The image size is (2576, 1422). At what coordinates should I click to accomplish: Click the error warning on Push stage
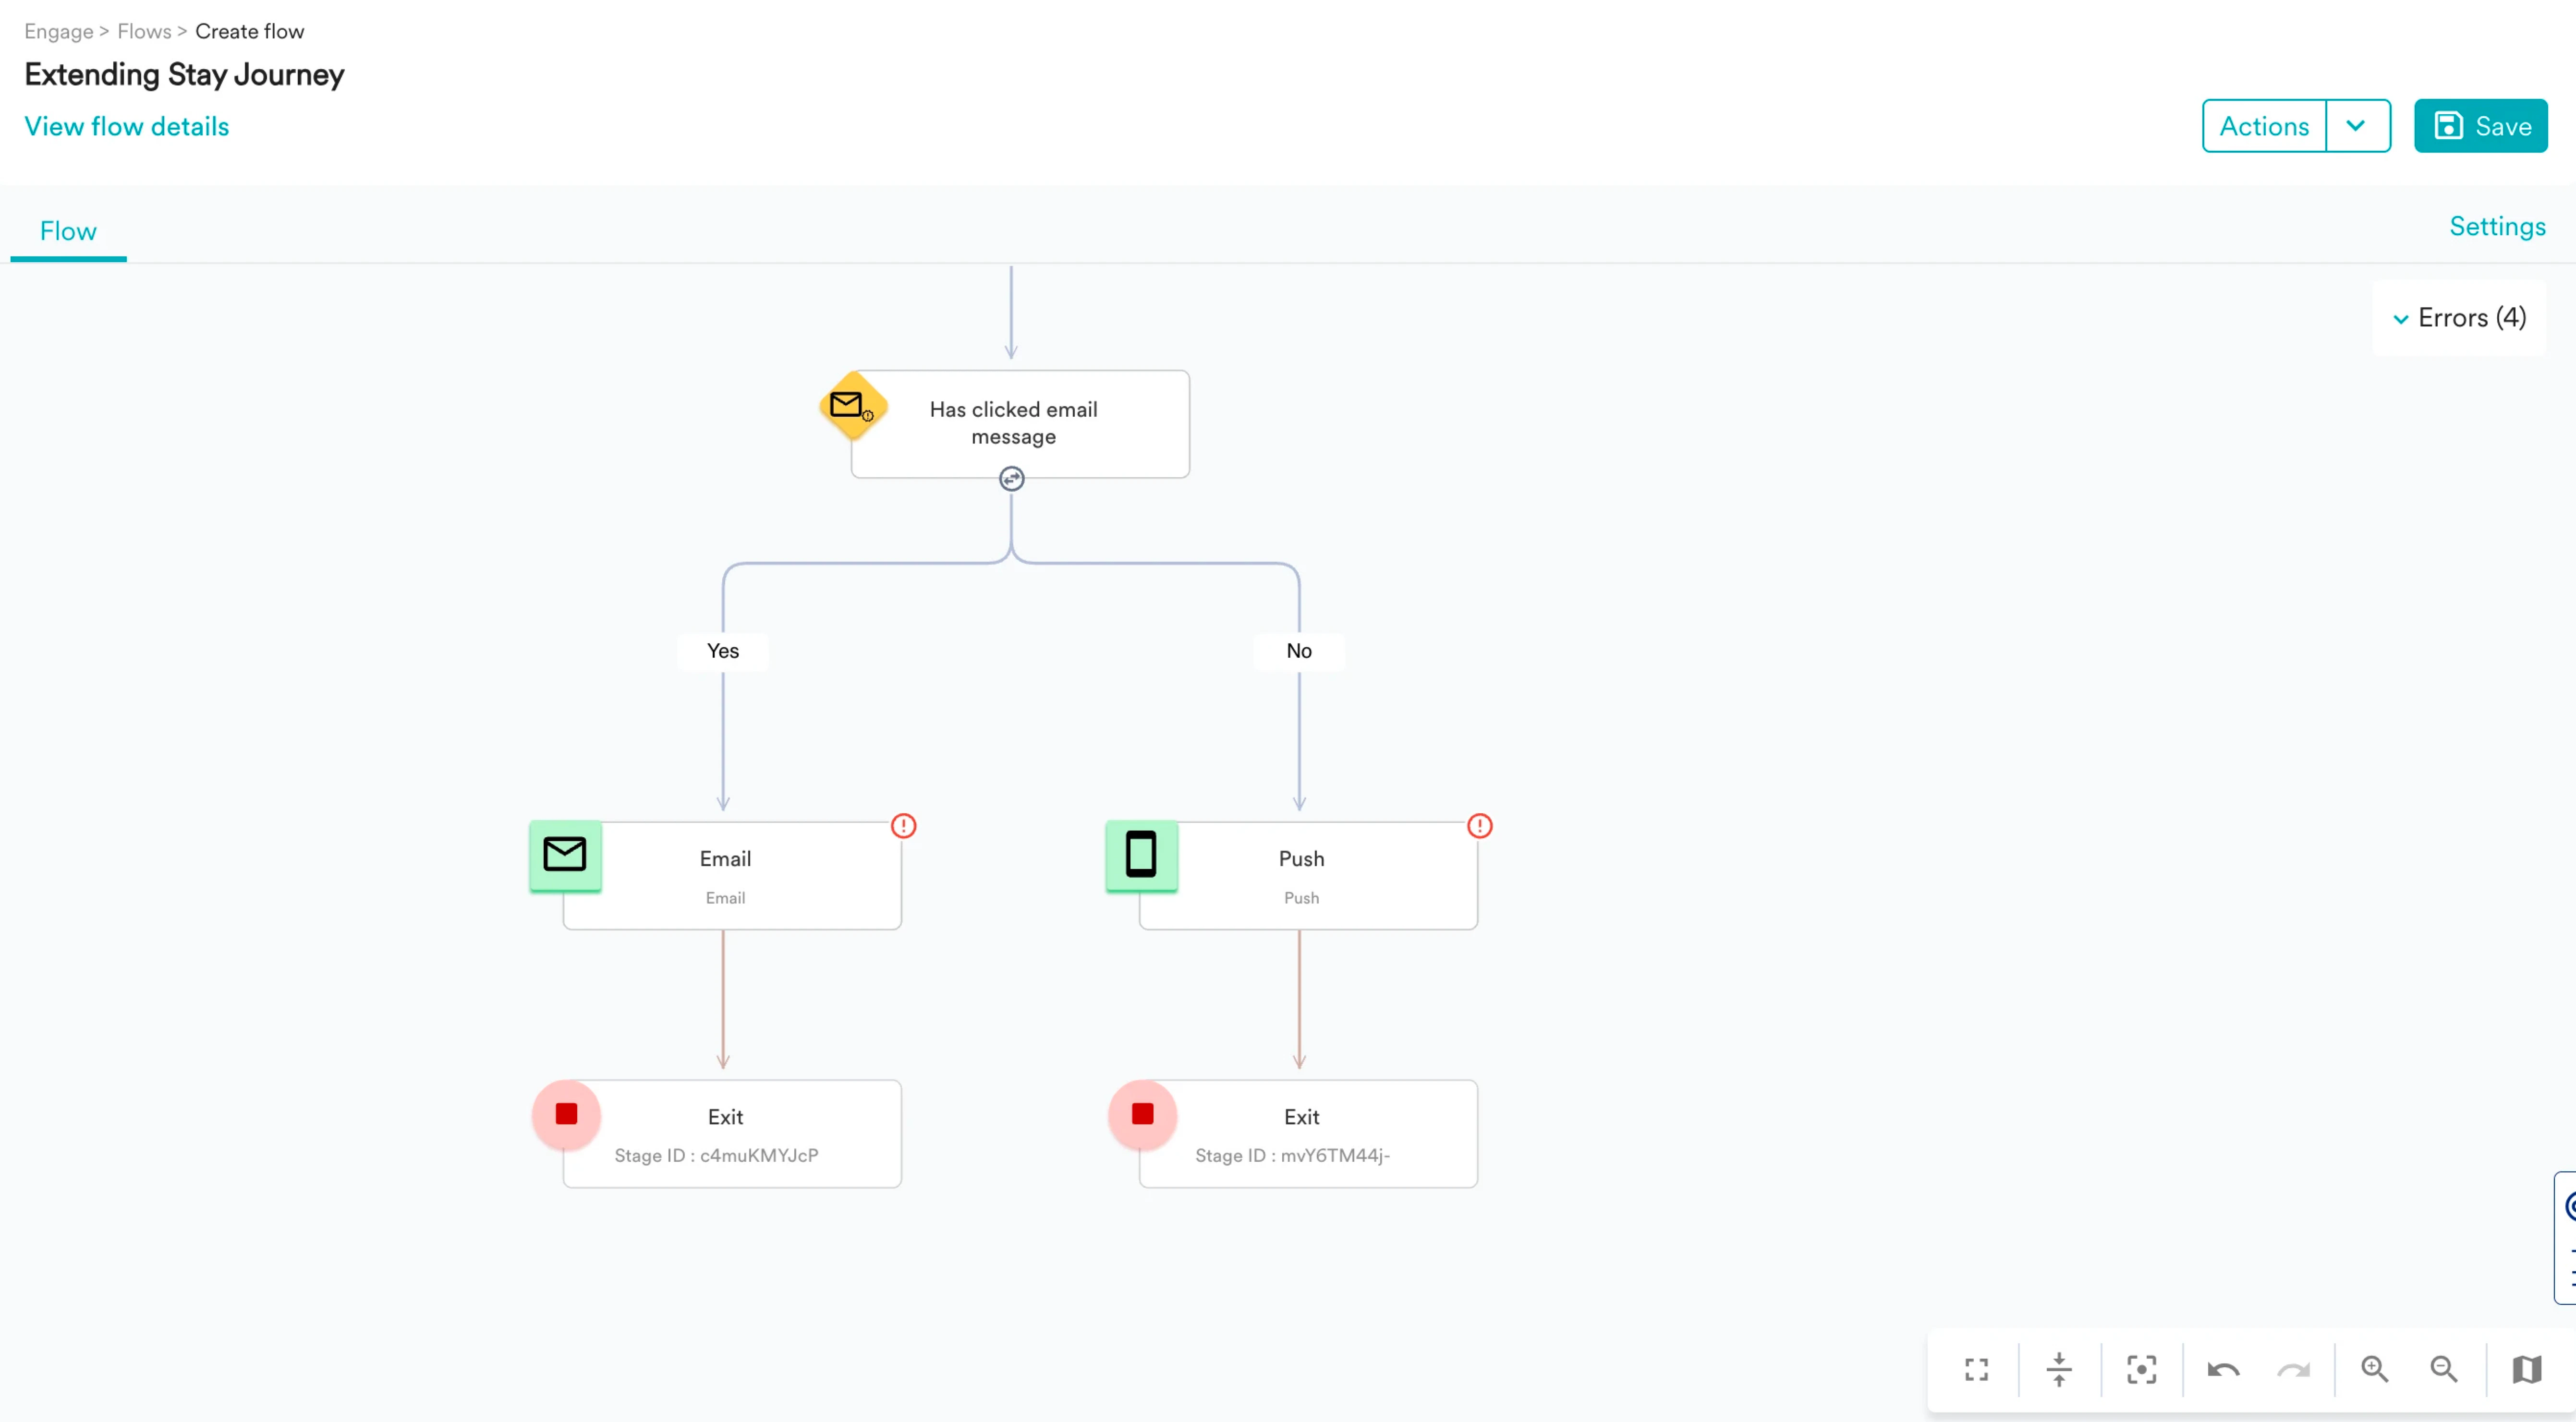pos(1479,826)
